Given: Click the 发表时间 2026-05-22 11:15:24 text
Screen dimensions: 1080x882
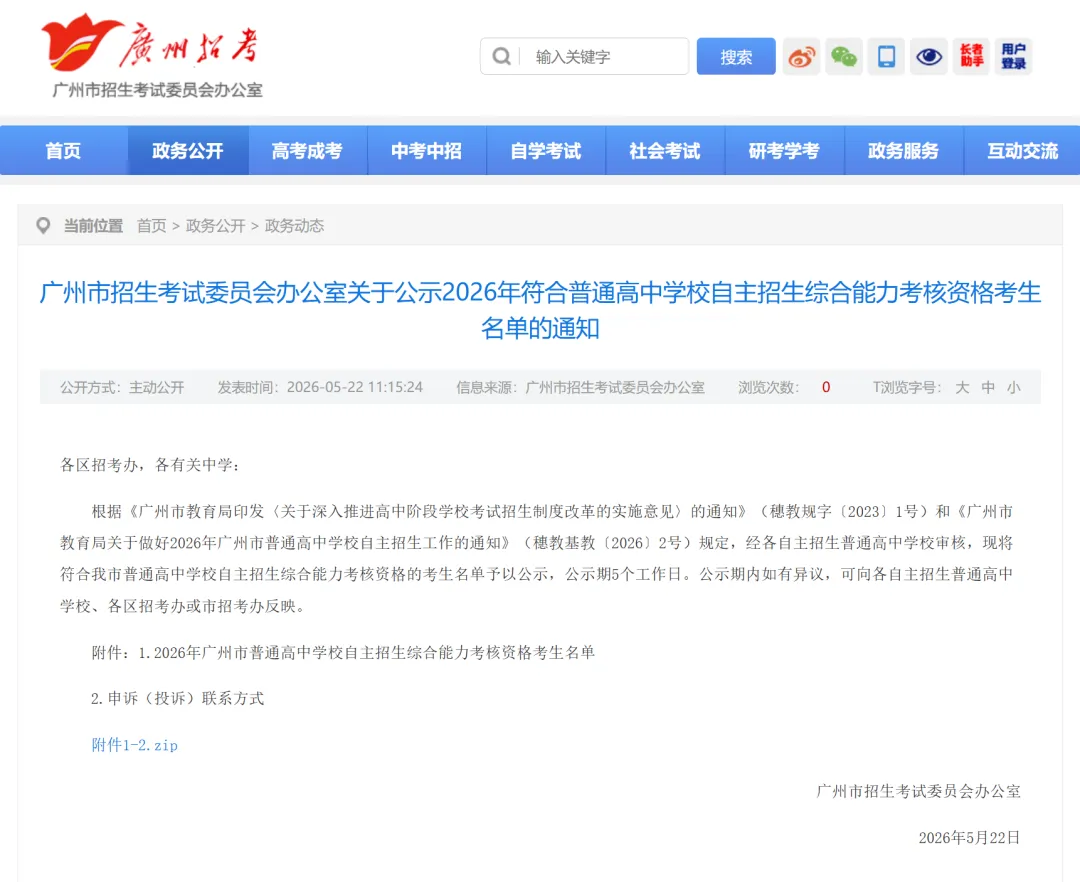Looking at the screenshot, I should pos(320,388).
